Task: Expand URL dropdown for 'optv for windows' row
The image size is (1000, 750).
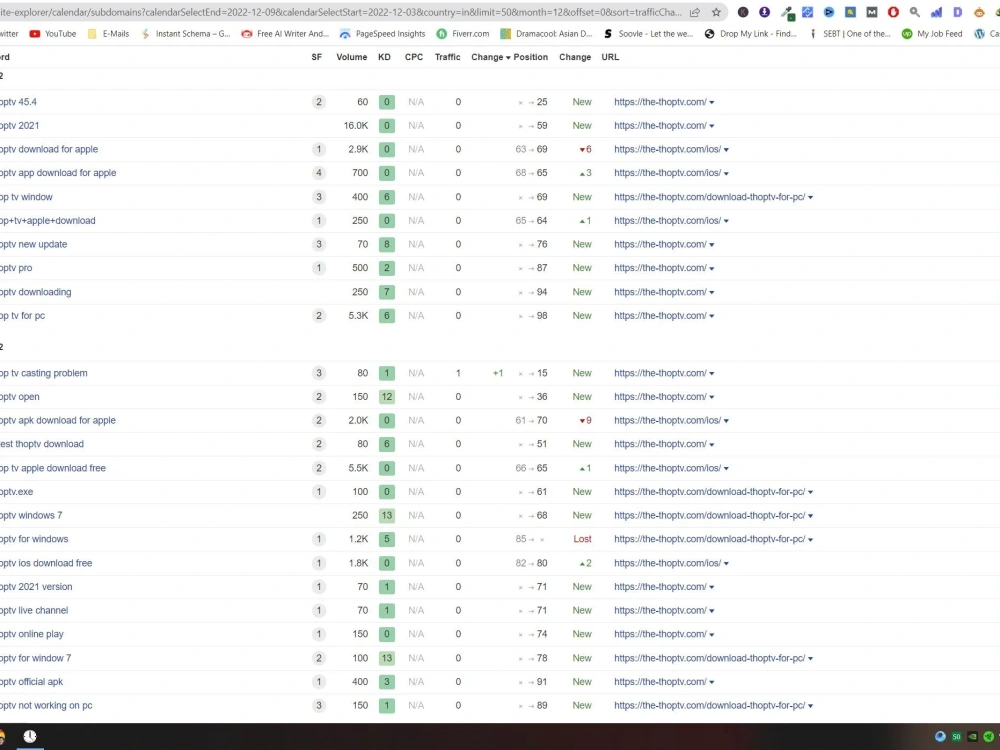Action: coord(811,540)
